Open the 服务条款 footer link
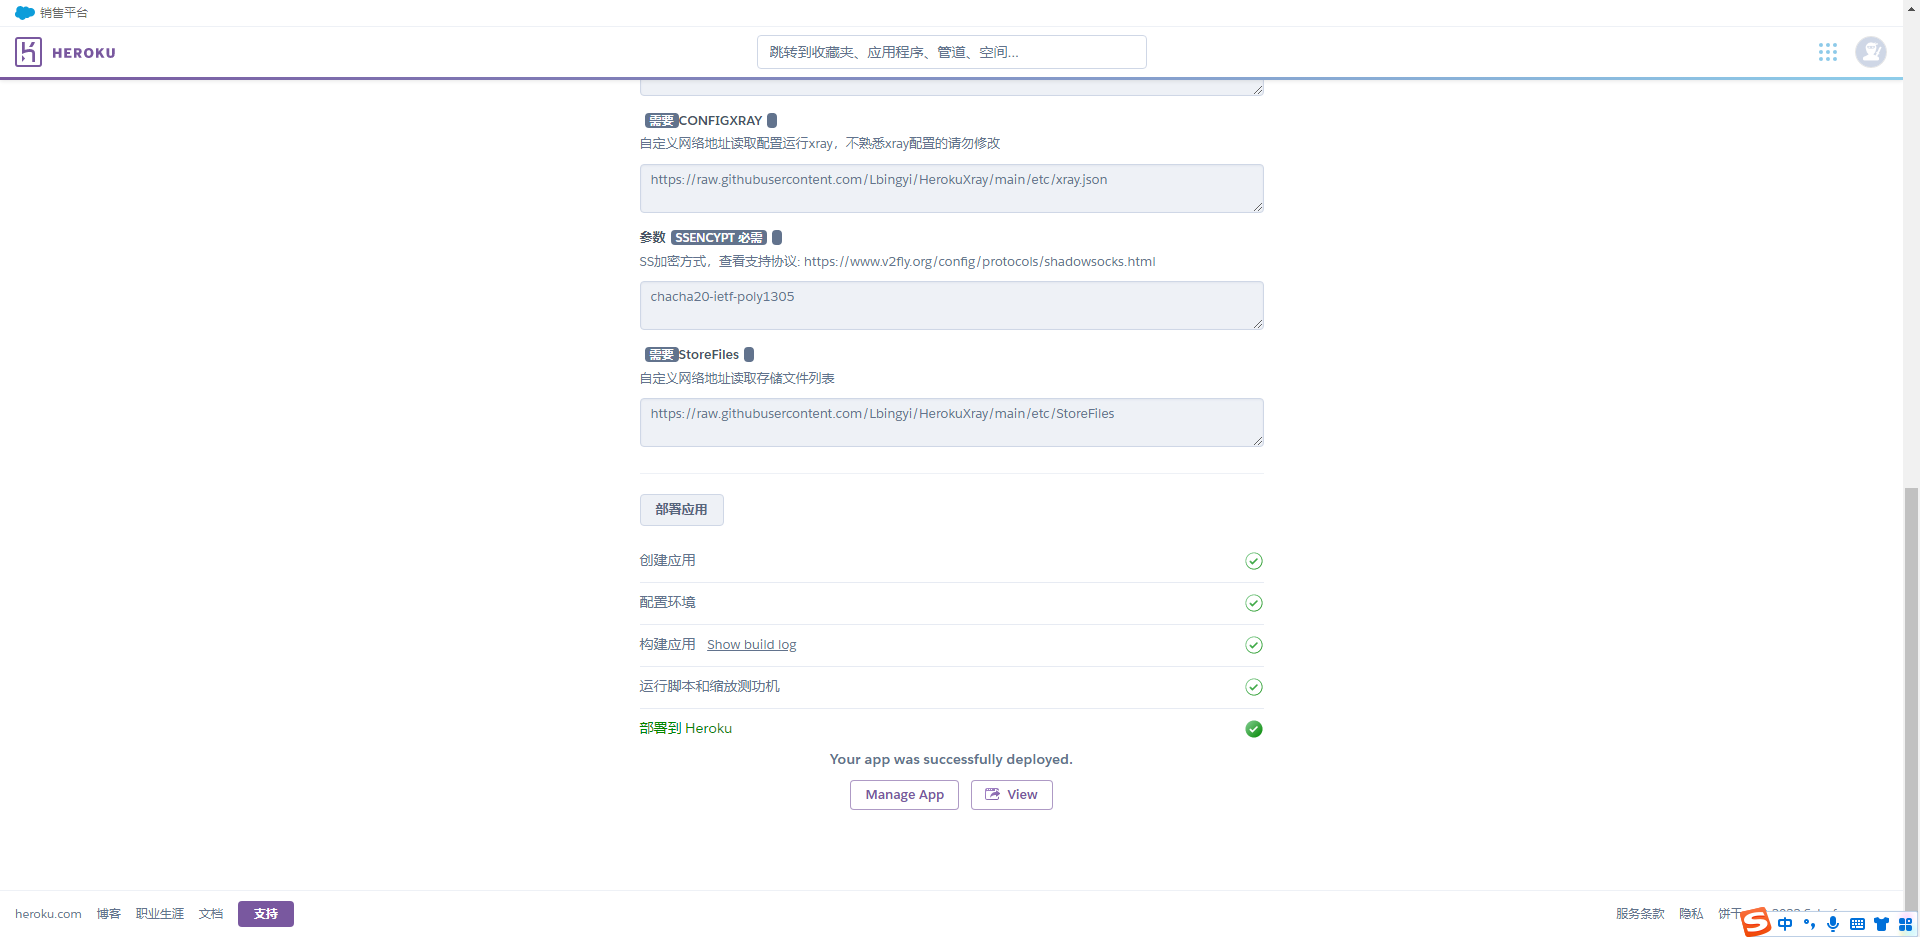Screen dimensions: 1920x937 pos(1640,914)
